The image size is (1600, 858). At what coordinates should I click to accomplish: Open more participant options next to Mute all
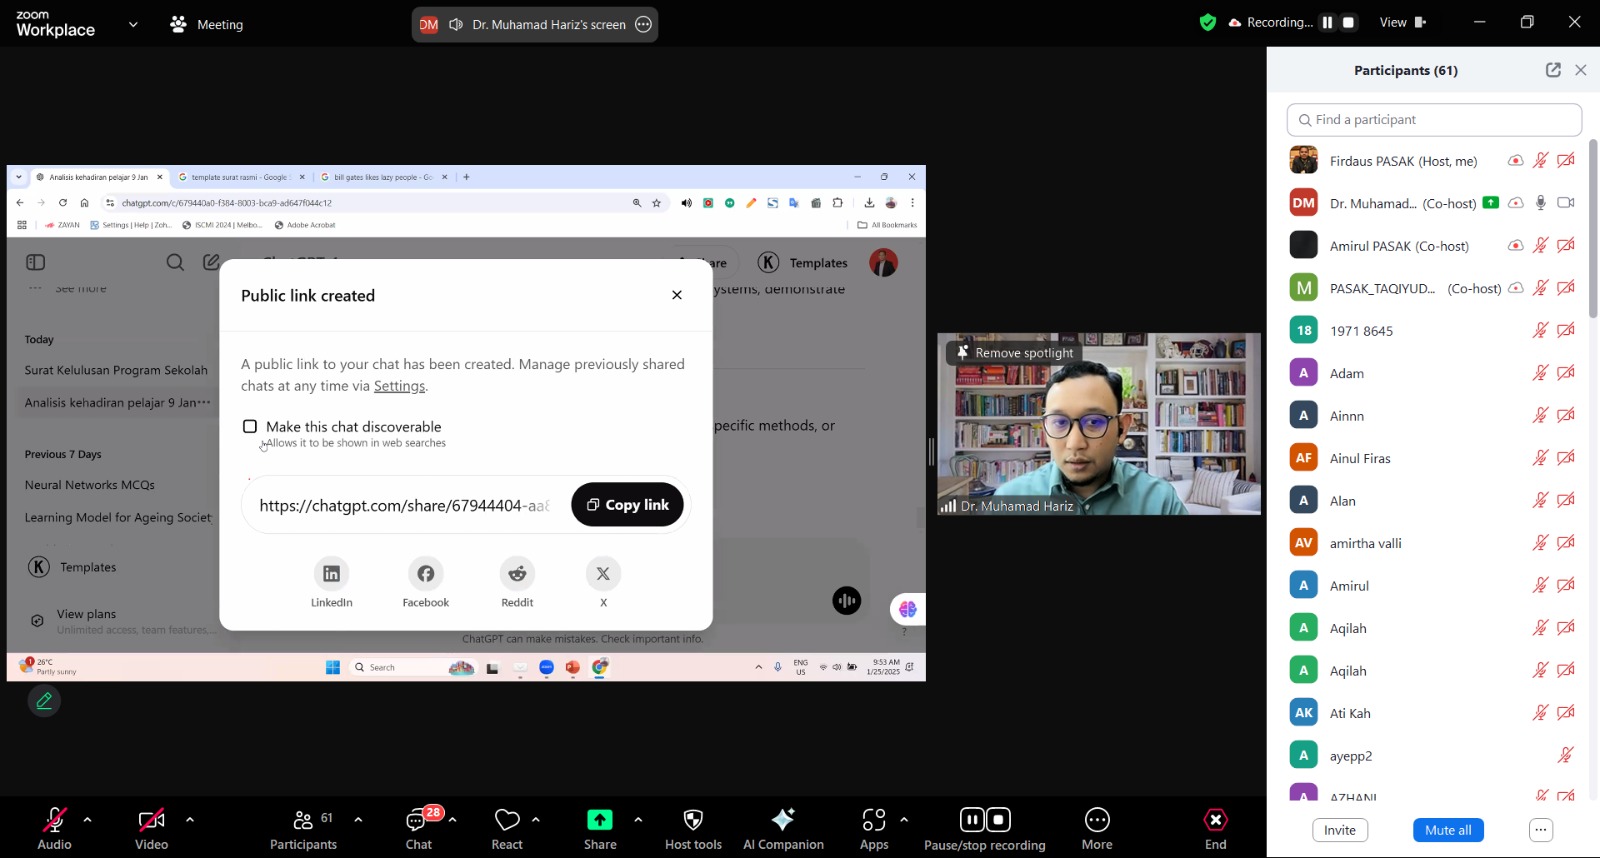pyautogui.click(x=1541, y=830)
